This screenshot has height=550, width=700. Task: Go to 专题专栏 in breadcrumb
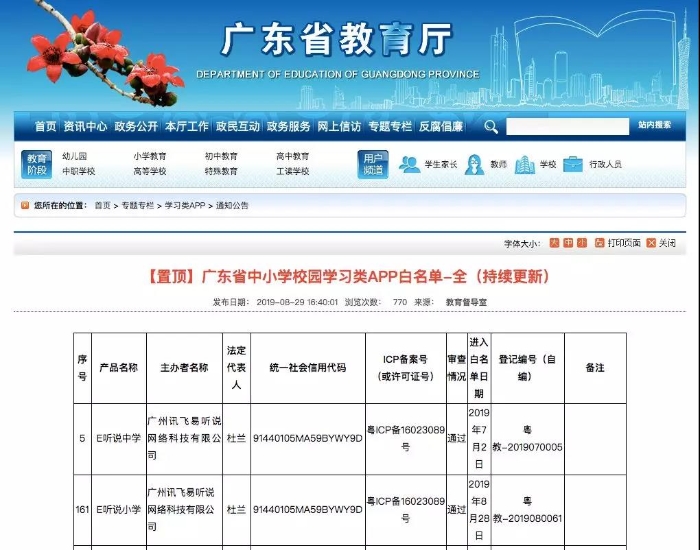138,206
